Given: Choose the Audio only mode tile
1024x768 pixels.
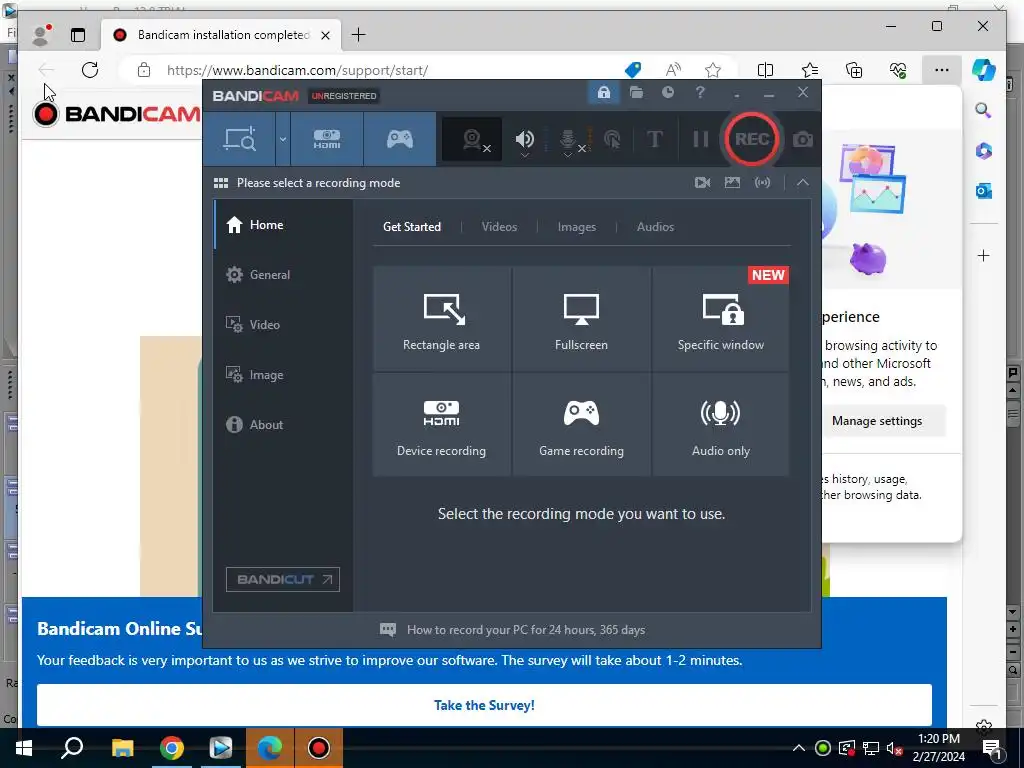Looking at the screenshot, I should [x=720, y=424].
